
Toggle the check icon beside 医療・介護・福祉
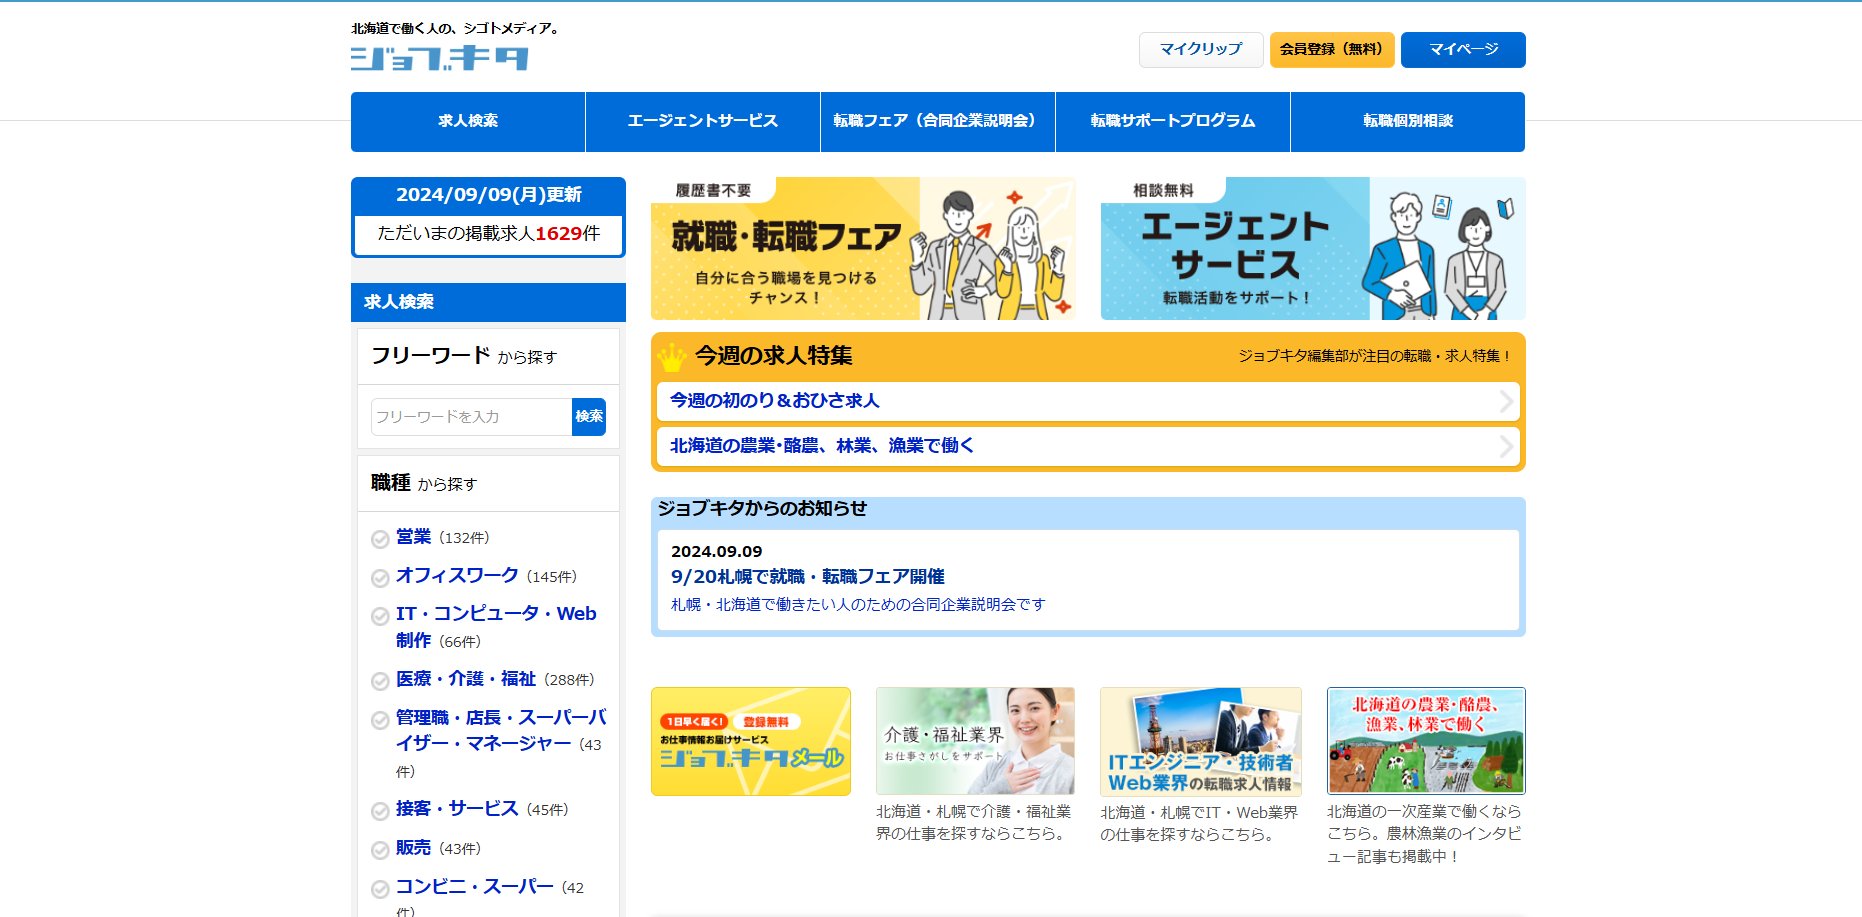coord(380,682)
